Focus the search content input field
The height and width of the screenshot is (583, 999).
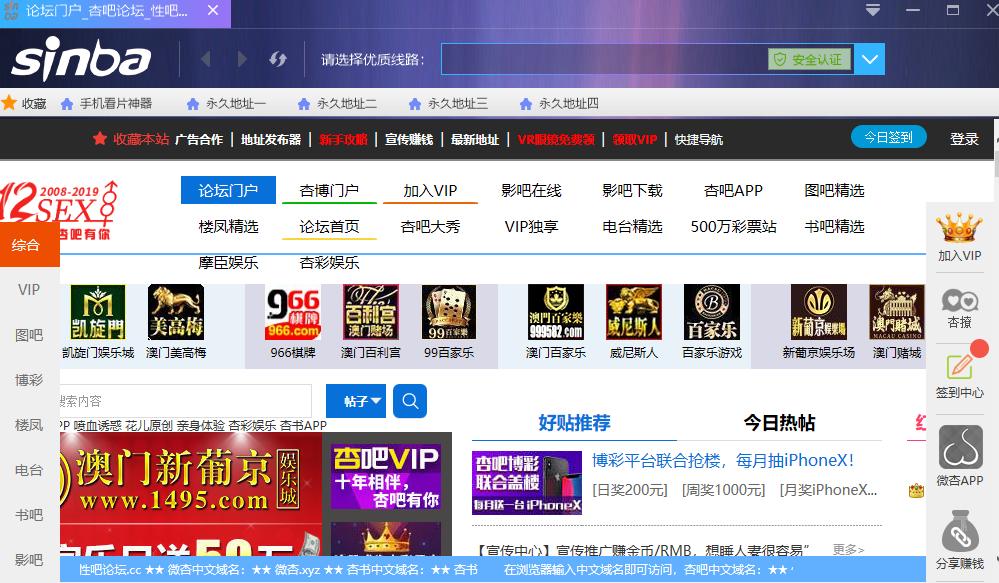[x=185, y=401]
